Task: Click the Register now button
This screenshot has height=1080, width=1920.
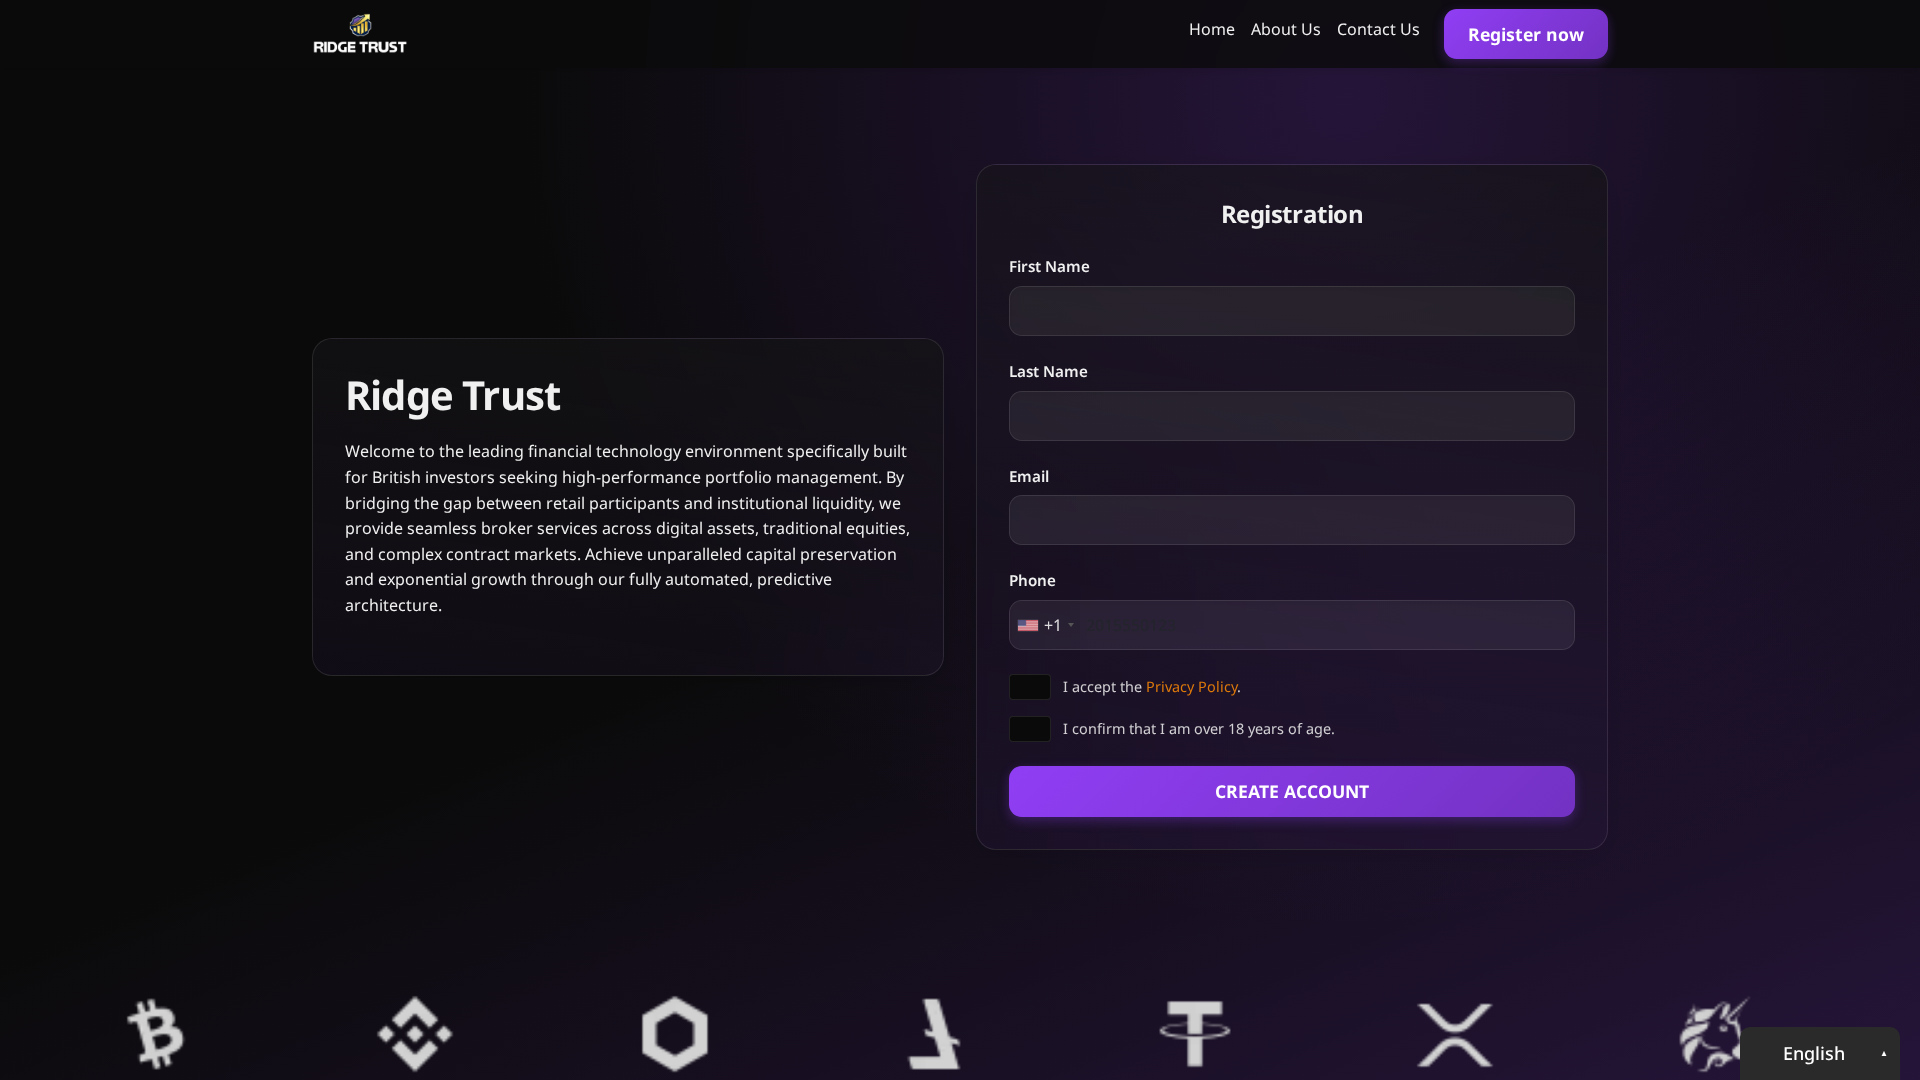Action: coord(1525,33)
